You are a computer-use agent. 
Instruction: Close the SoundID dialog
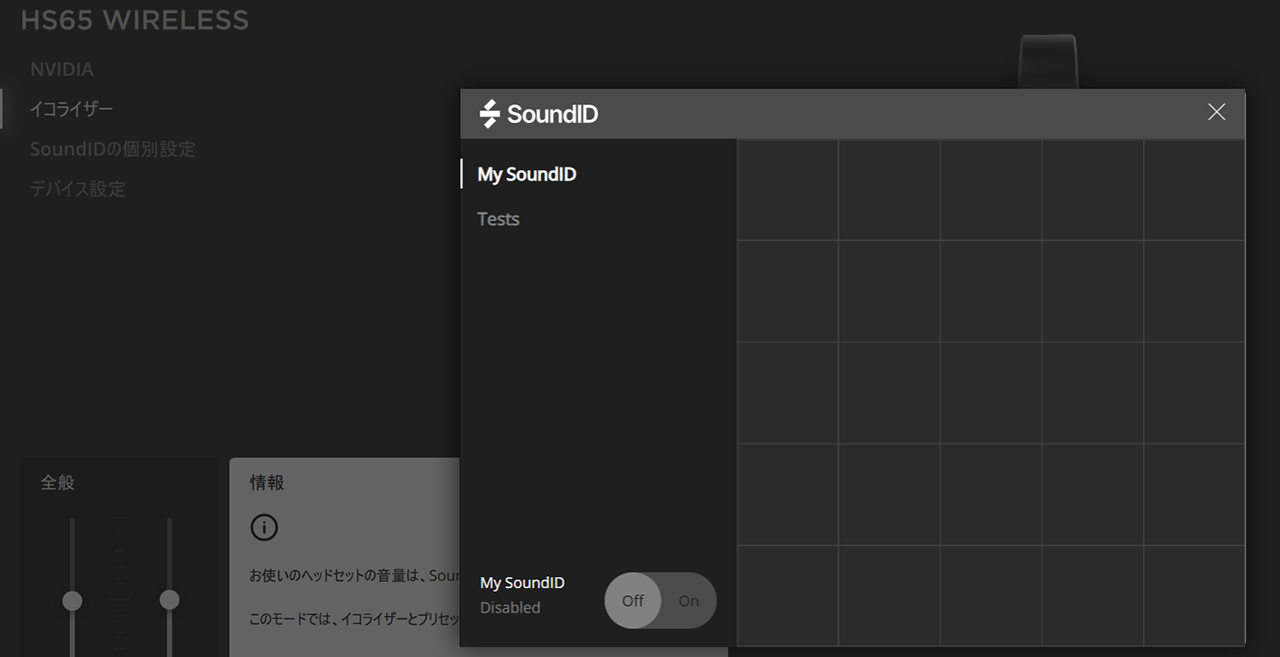(1216, 112)
